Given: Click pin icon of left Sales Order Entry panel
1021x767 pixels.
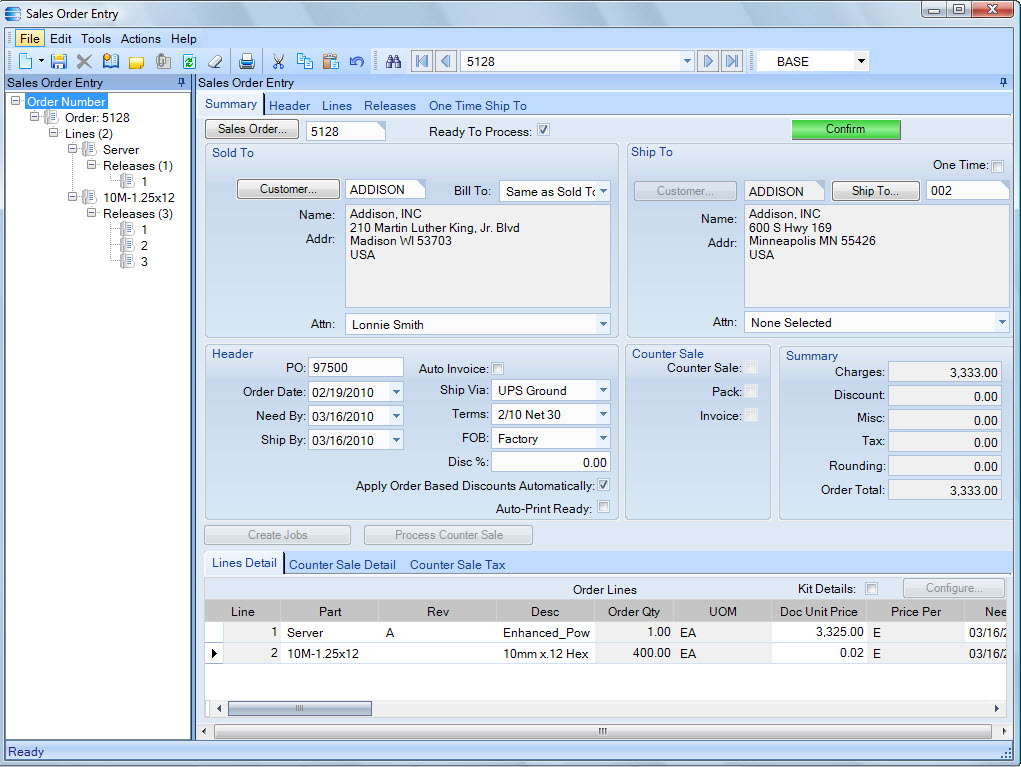Looking at the screenshot, I should (x=182, y=83).
